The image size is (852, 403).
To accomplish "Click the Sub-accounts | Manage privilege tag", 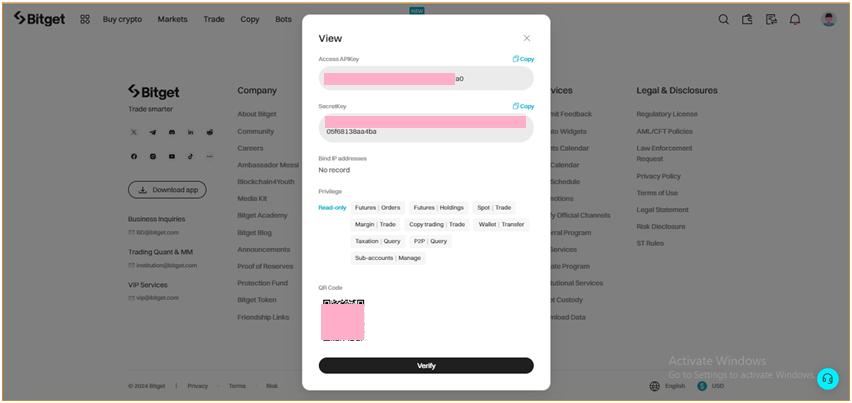I will 388,258.
